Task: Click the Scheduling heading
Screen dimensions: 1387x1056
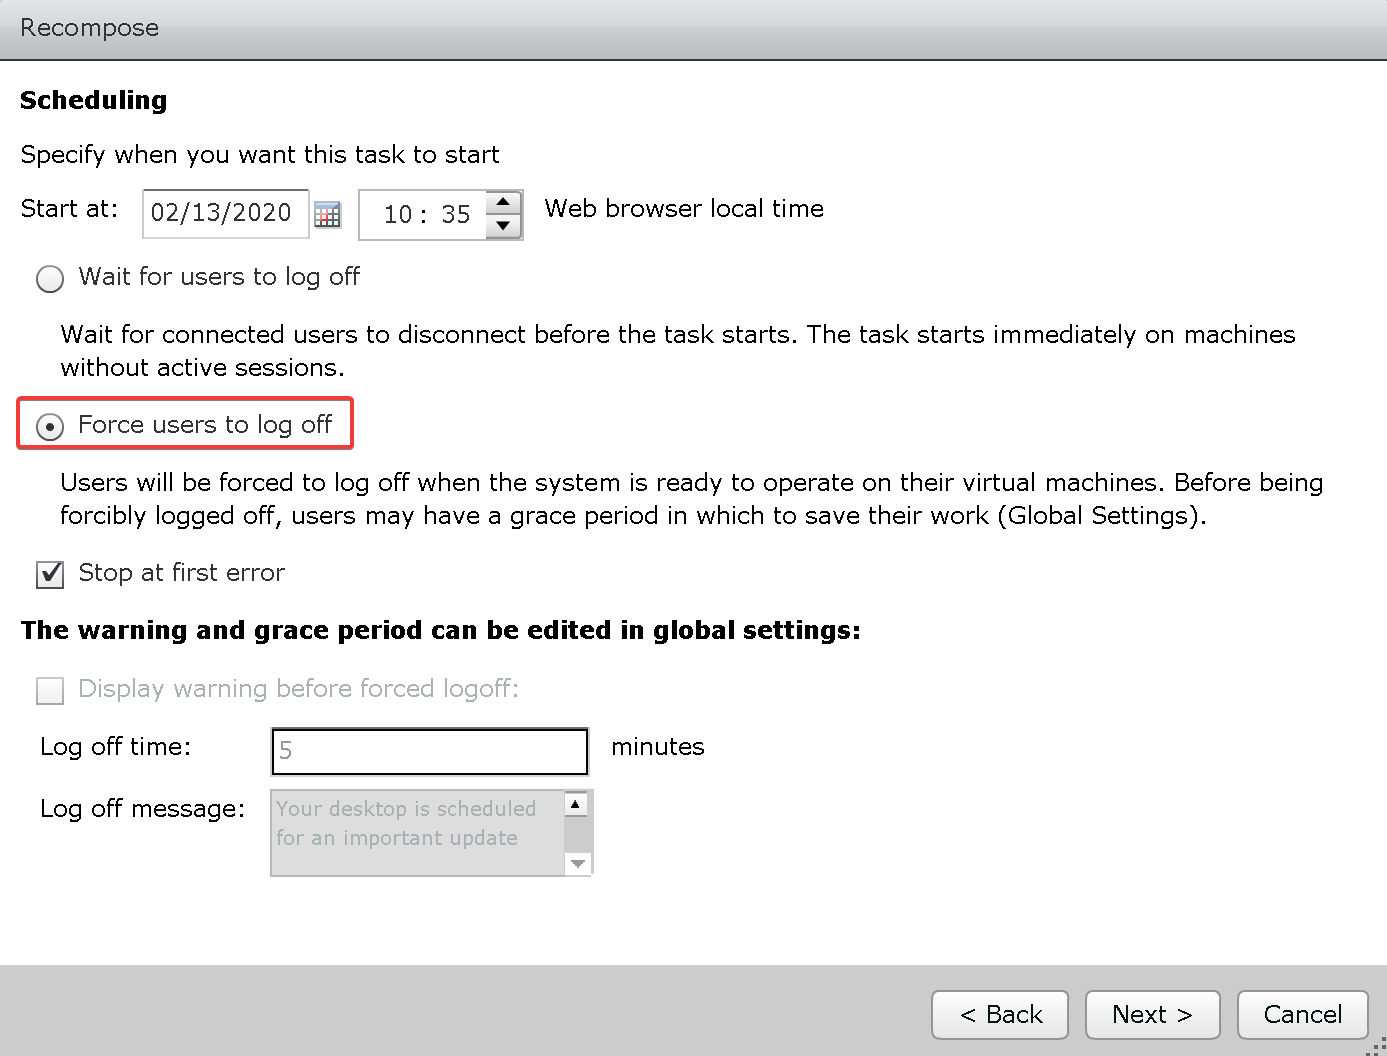Action: coord(94,100)
